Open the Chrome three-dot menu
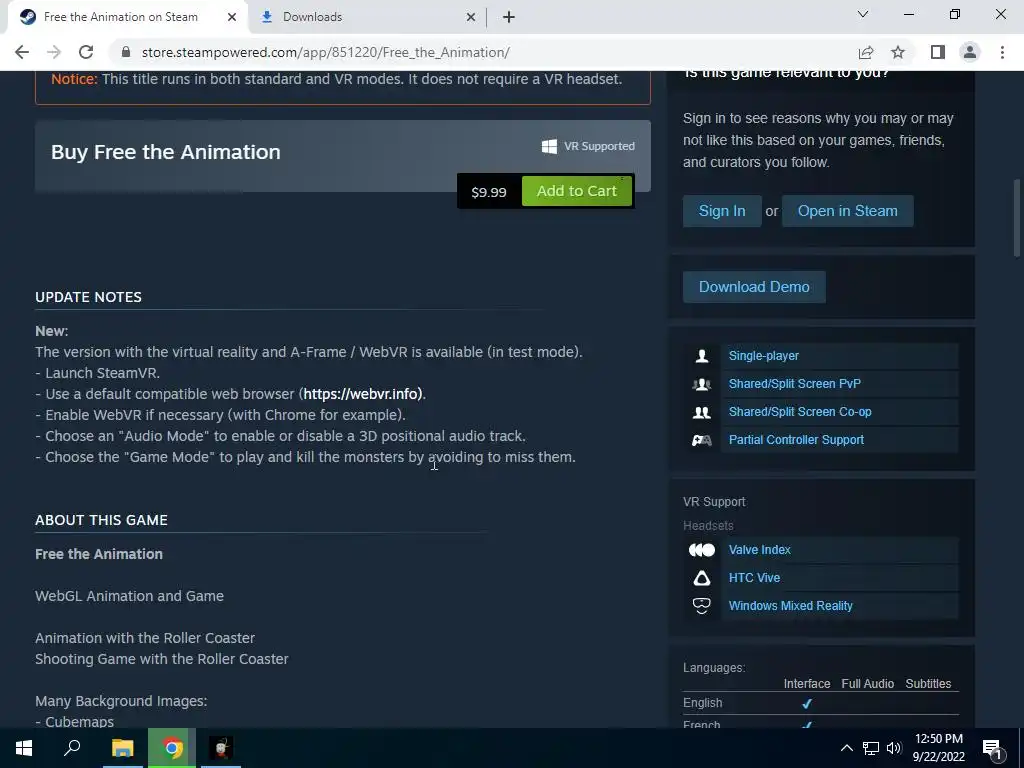Viewport: 1024px width, 768px height. pyautogui.click(x=1002, y=52)
